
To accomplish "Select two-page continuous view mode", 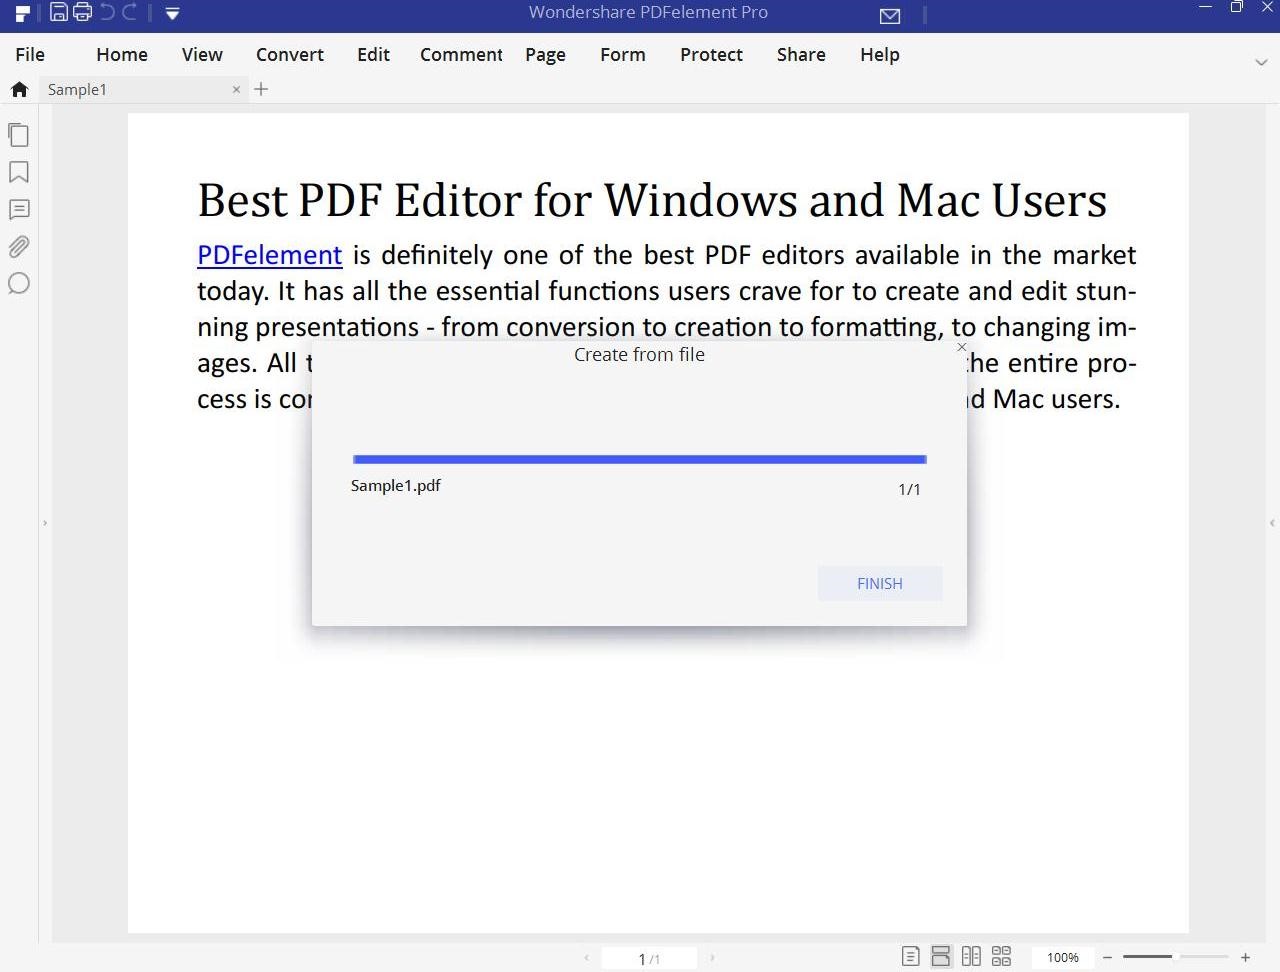I will pos(1001,957).
